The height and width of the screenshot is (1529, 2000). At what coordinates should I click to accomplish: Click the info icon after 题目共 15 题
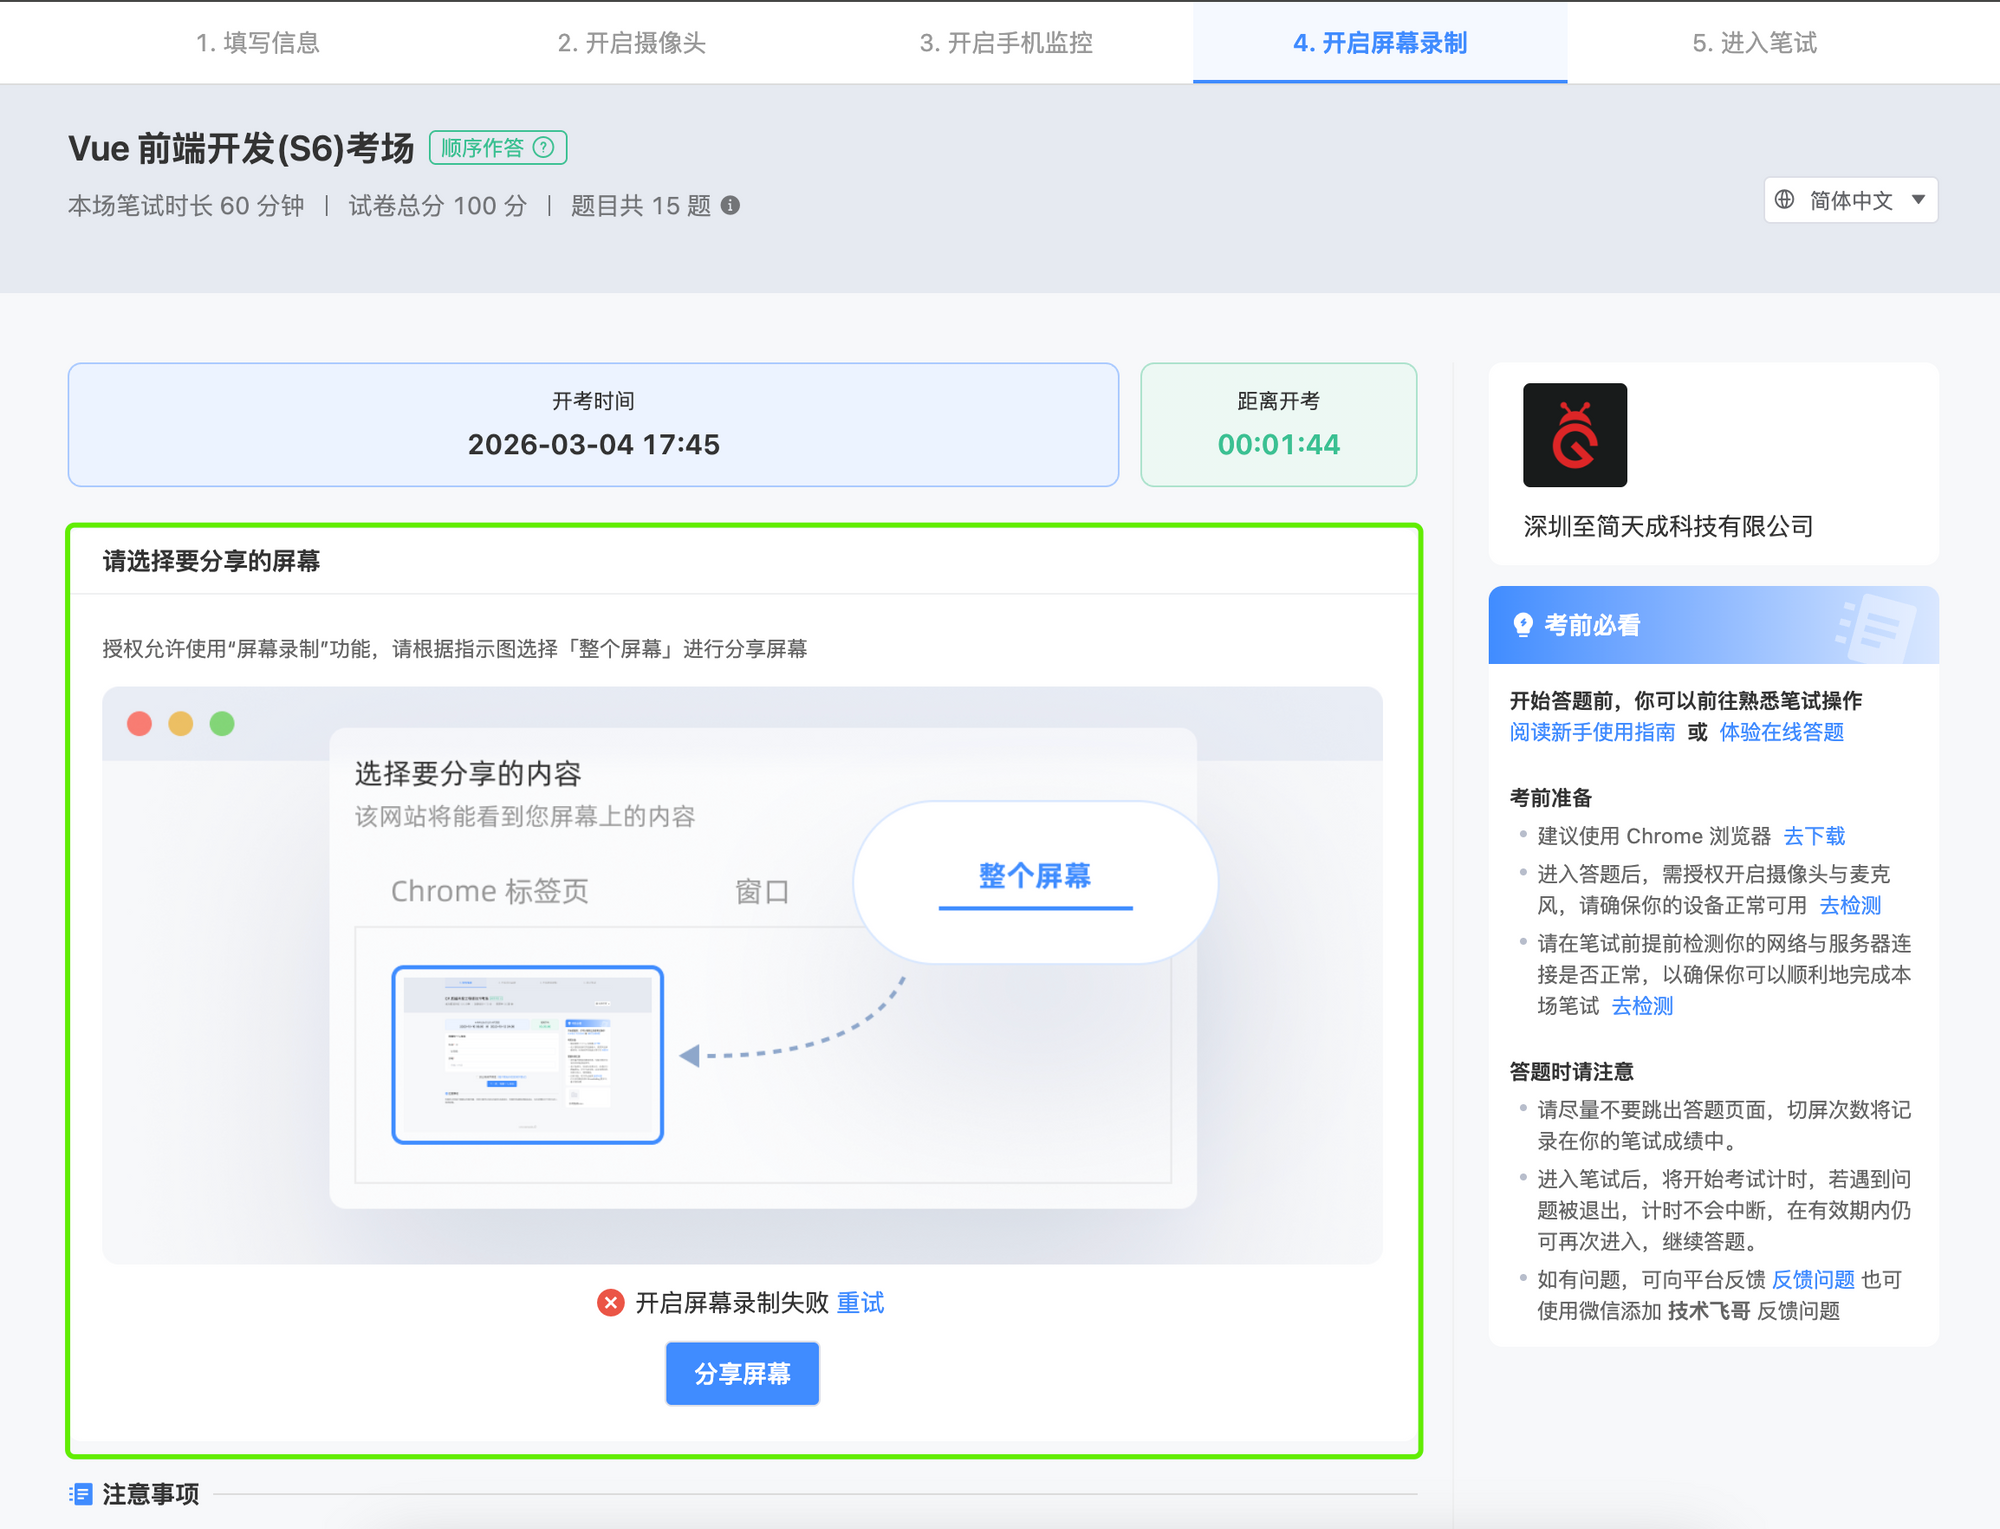tap(731, 206)
